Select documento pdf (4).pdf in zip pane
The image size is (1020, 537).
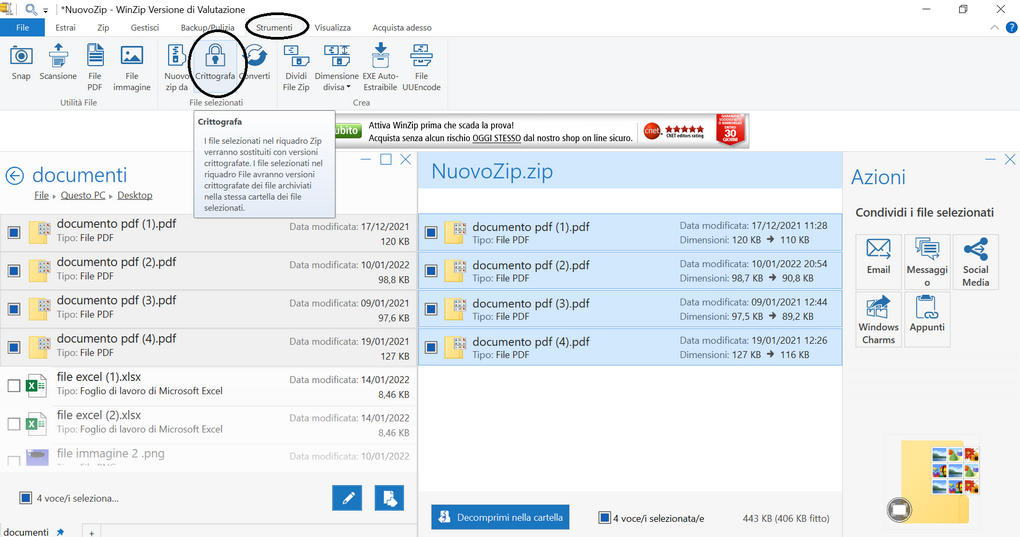(x=630, y=348)
